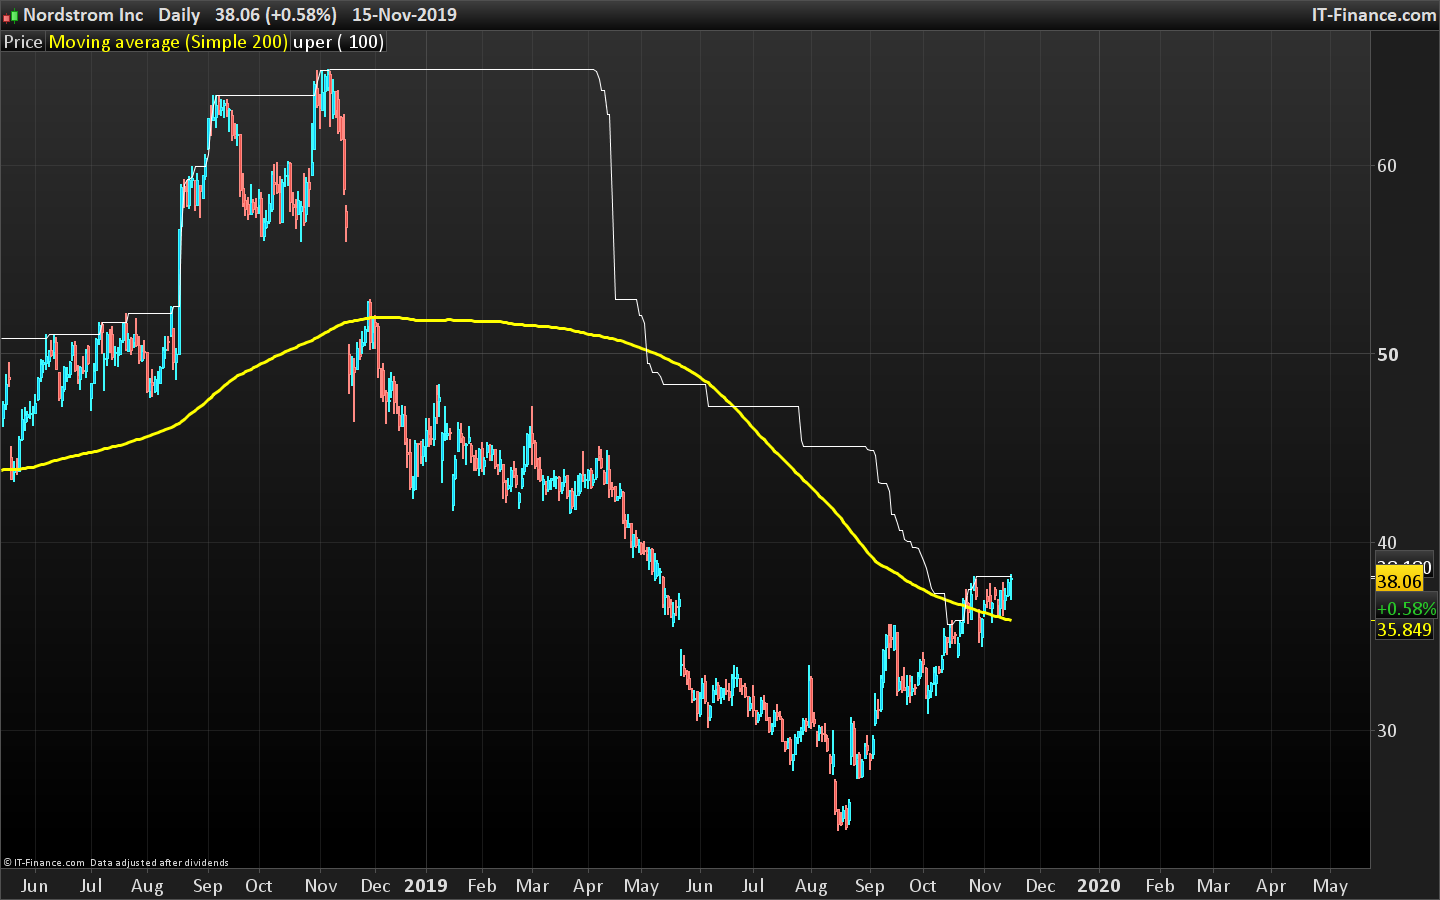Select the 15-Nov-2019 date in header
Image resolution: width=1440 pixels, height=900 pixels.
tap(404, 15)
